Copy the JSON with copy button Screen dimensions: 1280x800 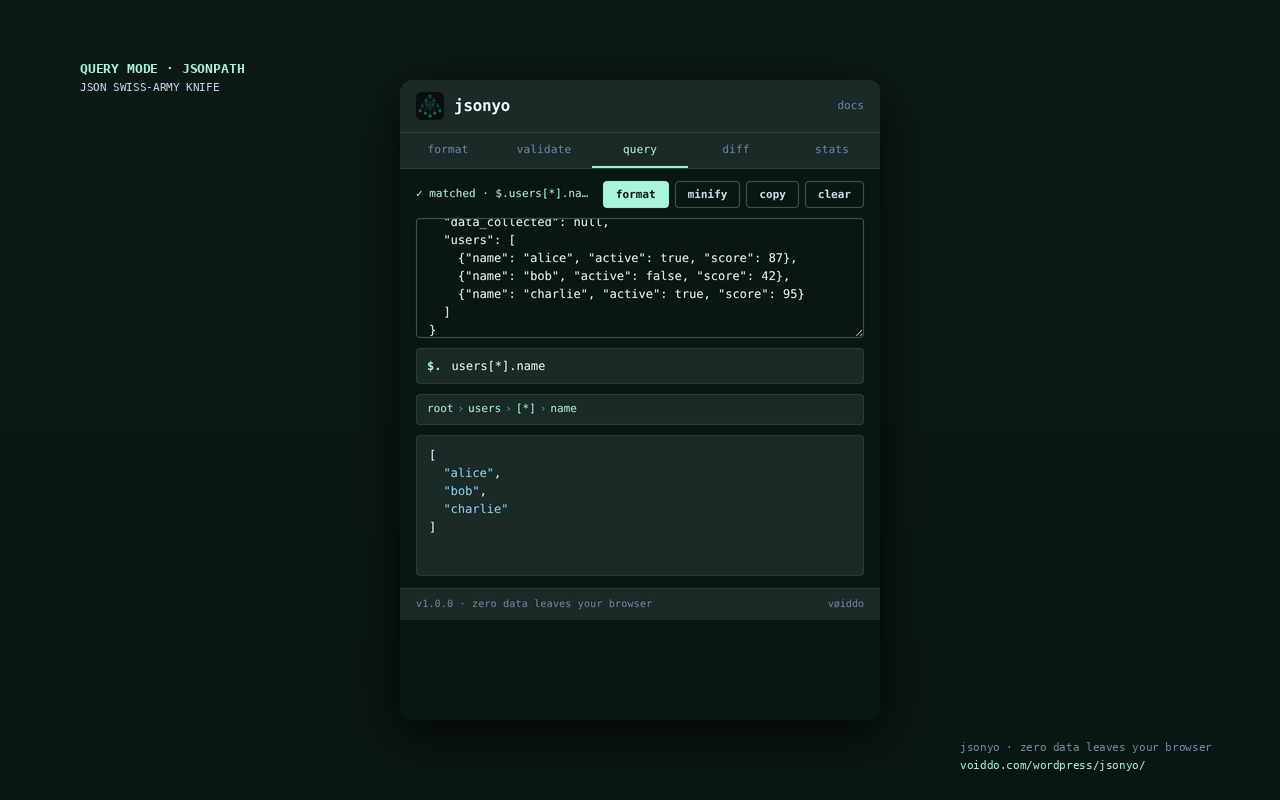pyautogui.click(x=772, y=194)
